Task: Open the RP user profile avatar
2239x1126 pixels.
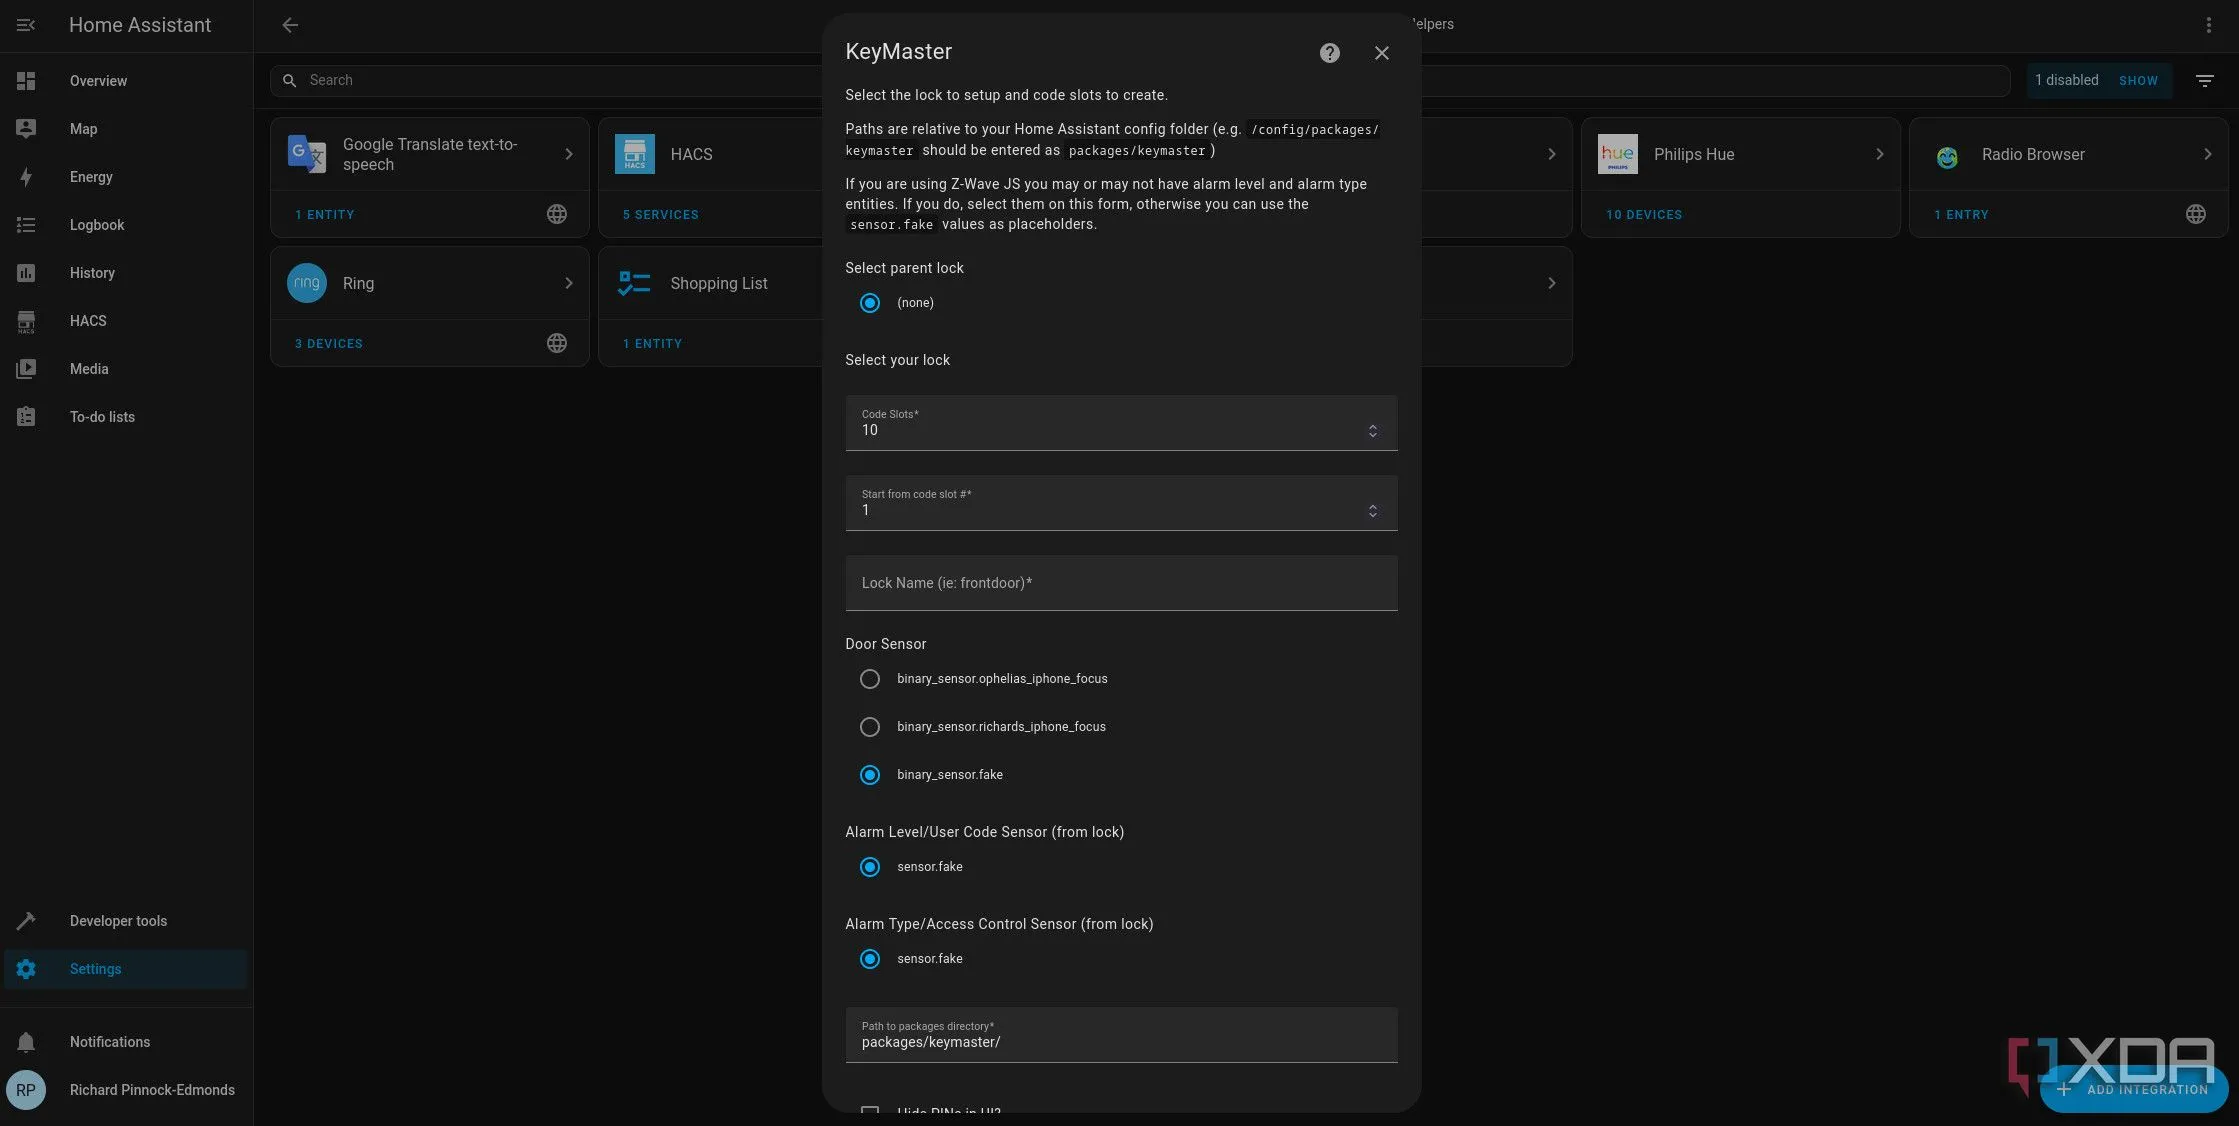Action: pyautogui.click(x=26, y=1090)
